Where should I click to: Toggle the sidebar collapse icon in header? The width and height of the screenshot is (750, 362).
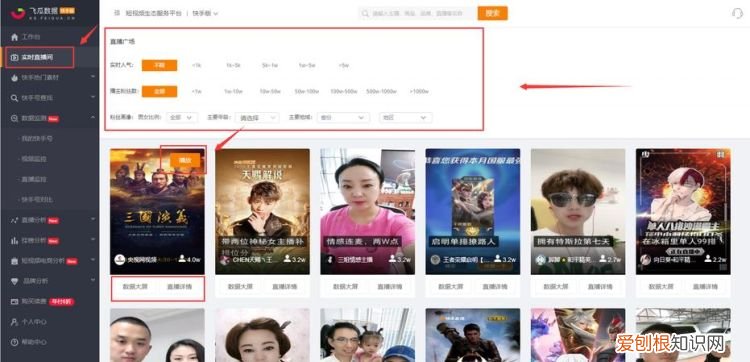pyautogui.click(x=116, y=13)
